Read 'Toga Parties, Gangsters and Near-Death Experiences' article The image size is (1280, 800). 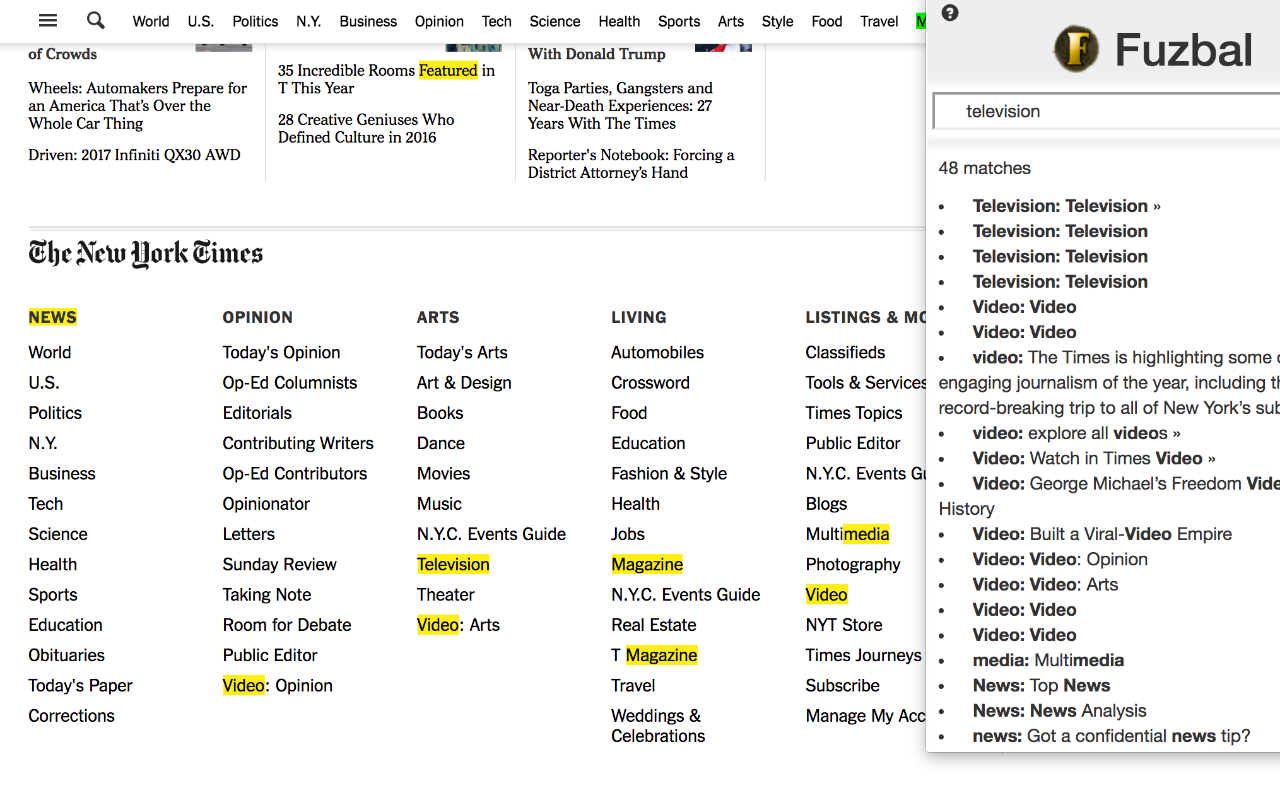click(x=620, y=106)
